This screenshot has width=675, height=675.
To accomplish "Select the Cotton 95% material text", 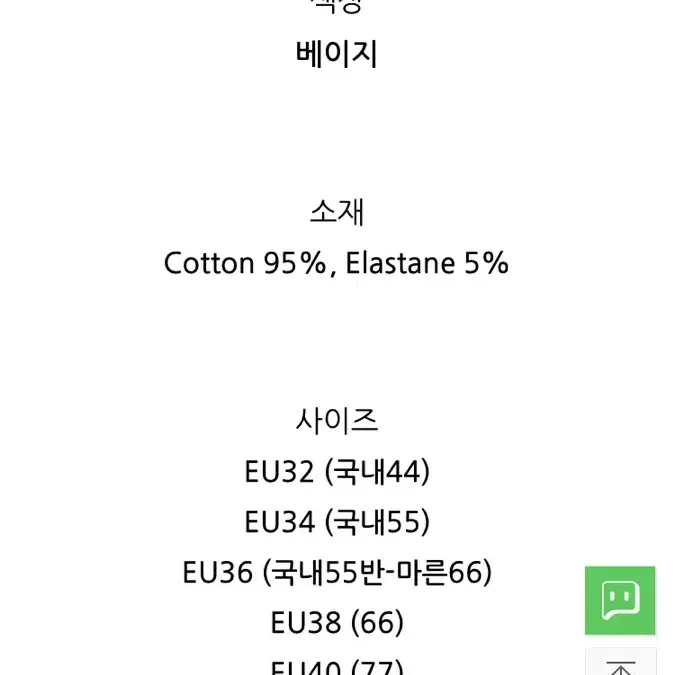I will pyautogui.click(x=245, y=263).
